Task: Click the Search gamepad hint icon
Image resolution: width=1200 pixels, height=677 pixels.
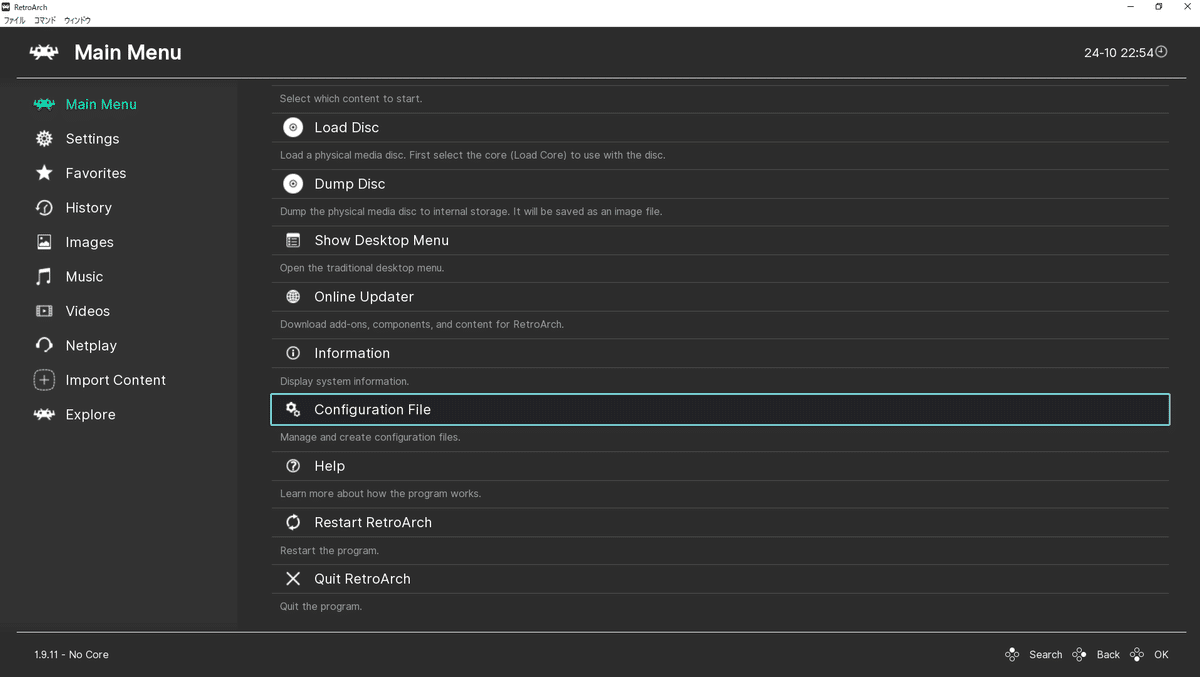Action: 1013,654
